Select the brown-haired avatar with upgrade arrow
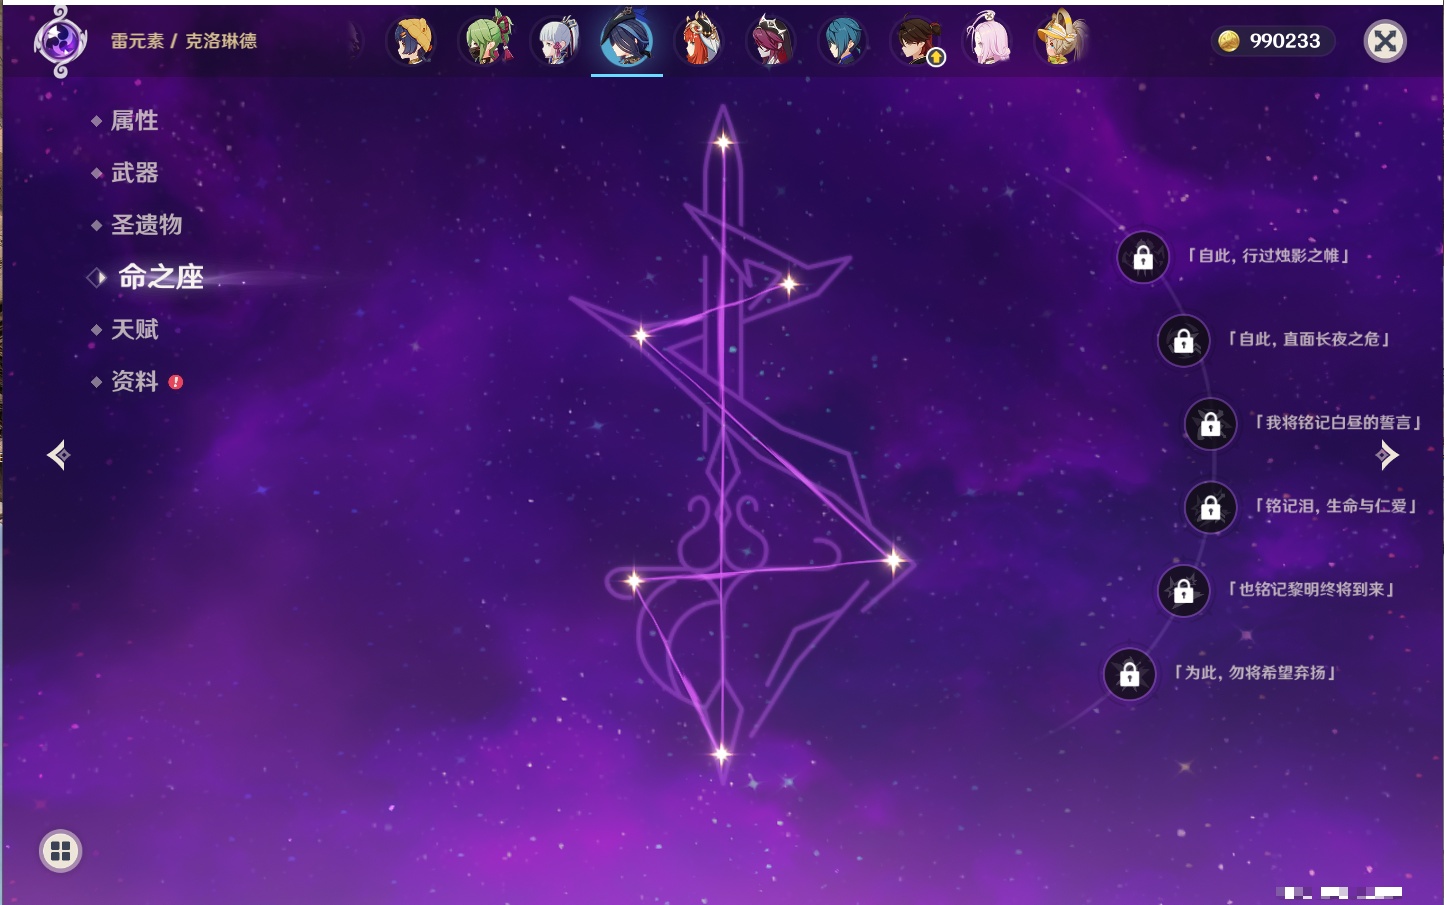Image resolution: width=1444 pixels, height=905 pixels. (916, 41)
